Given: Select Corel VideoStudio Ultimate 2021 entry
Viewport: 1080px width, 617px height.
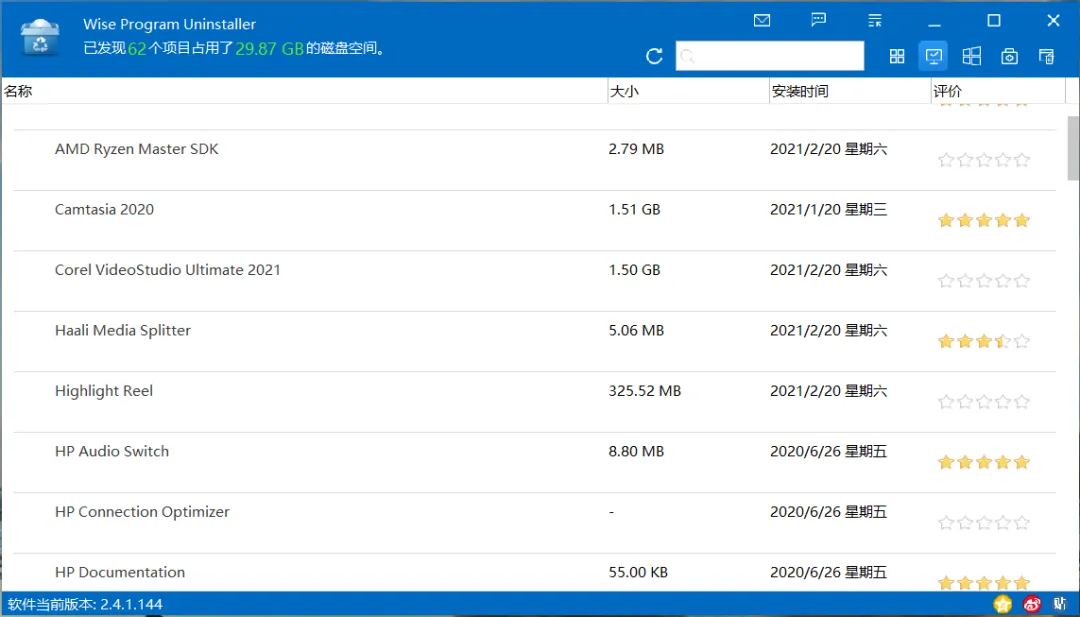Looking at the screenshot, I should [x=534, y=281].
